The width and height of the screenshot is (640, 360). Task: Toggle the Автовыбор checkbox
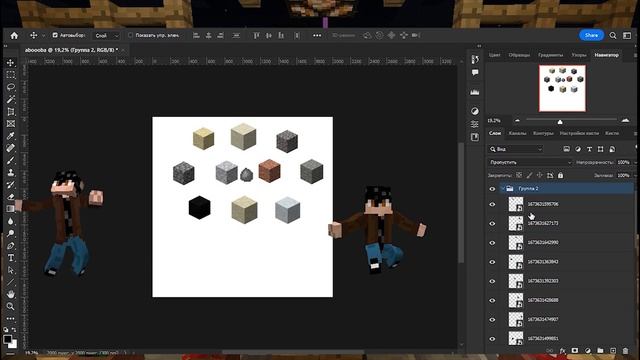click(x=55, y=36)
